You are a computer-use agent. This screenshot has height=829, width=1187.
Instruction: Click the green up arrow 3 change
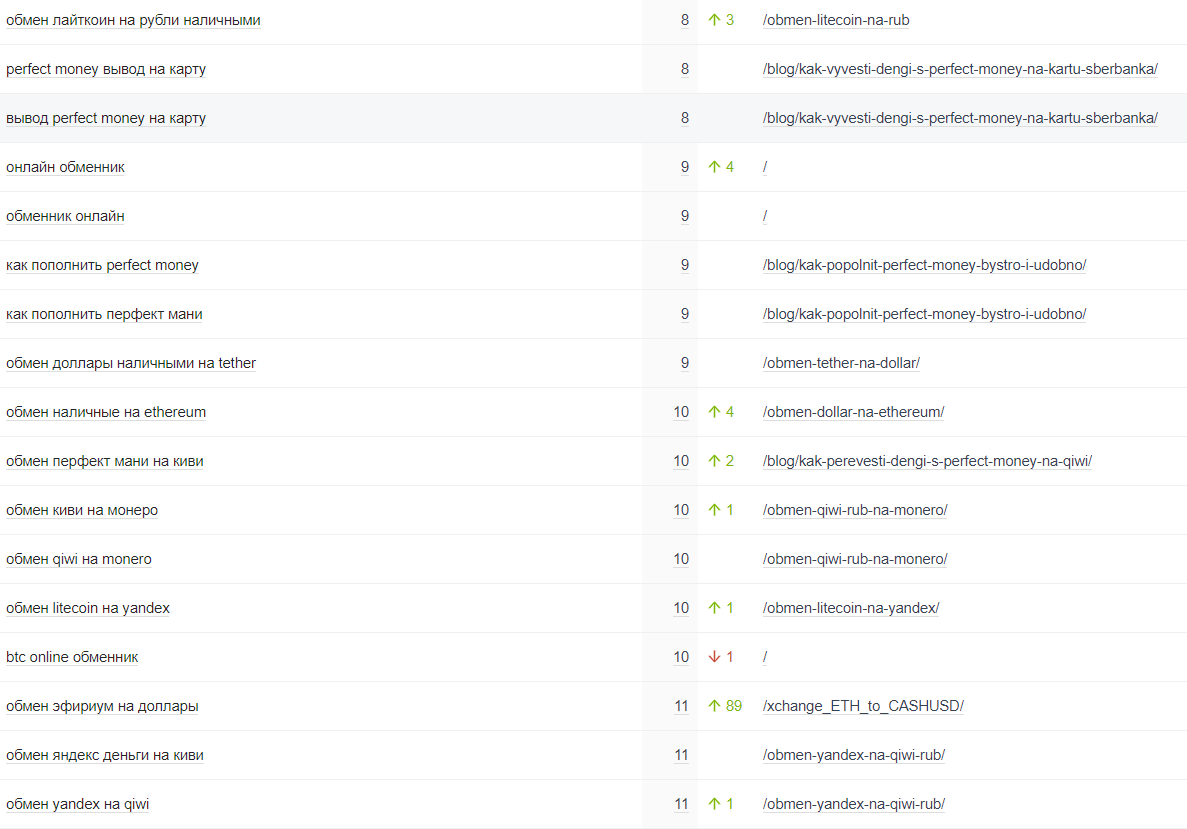[x=721, y=20]
